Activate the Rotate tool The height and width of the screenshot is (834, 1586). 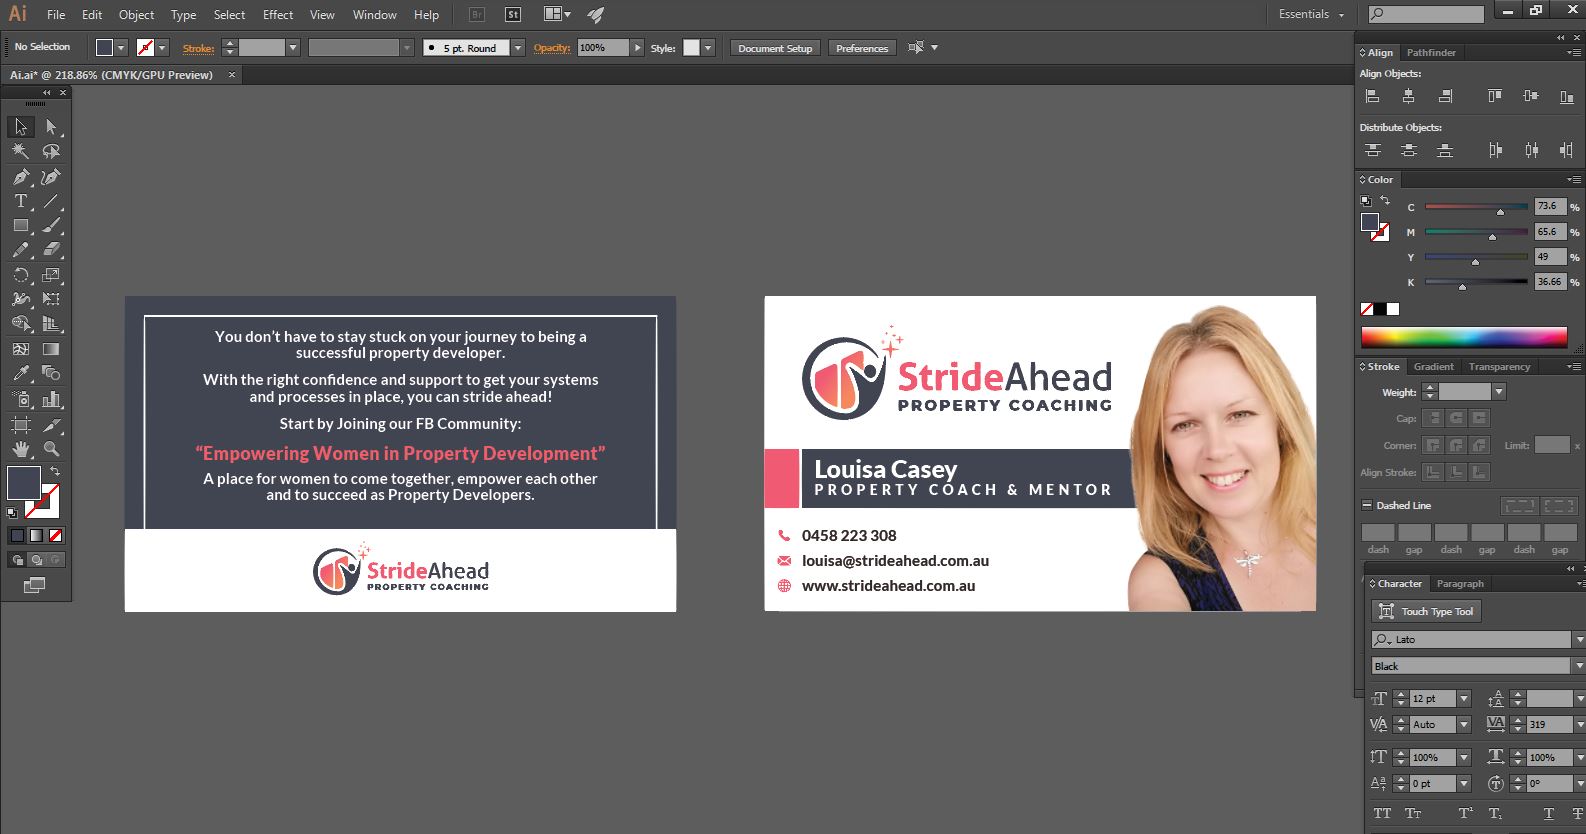[x=21, y=275]
